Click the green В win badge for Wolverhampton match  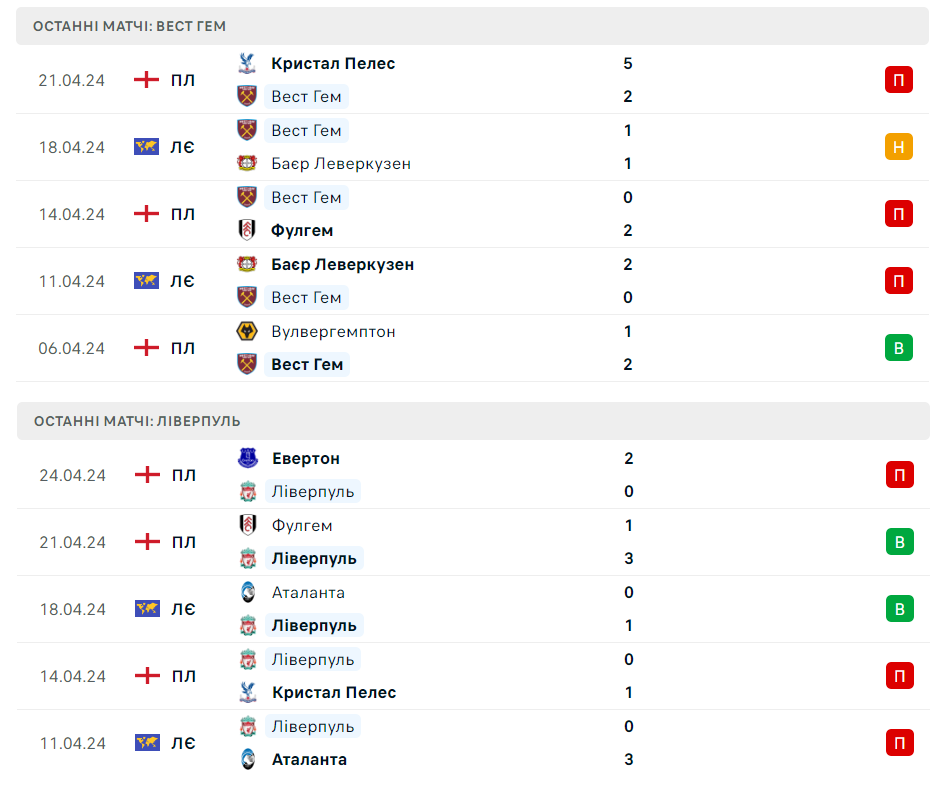pyautogui.click(x=898, y=348)
